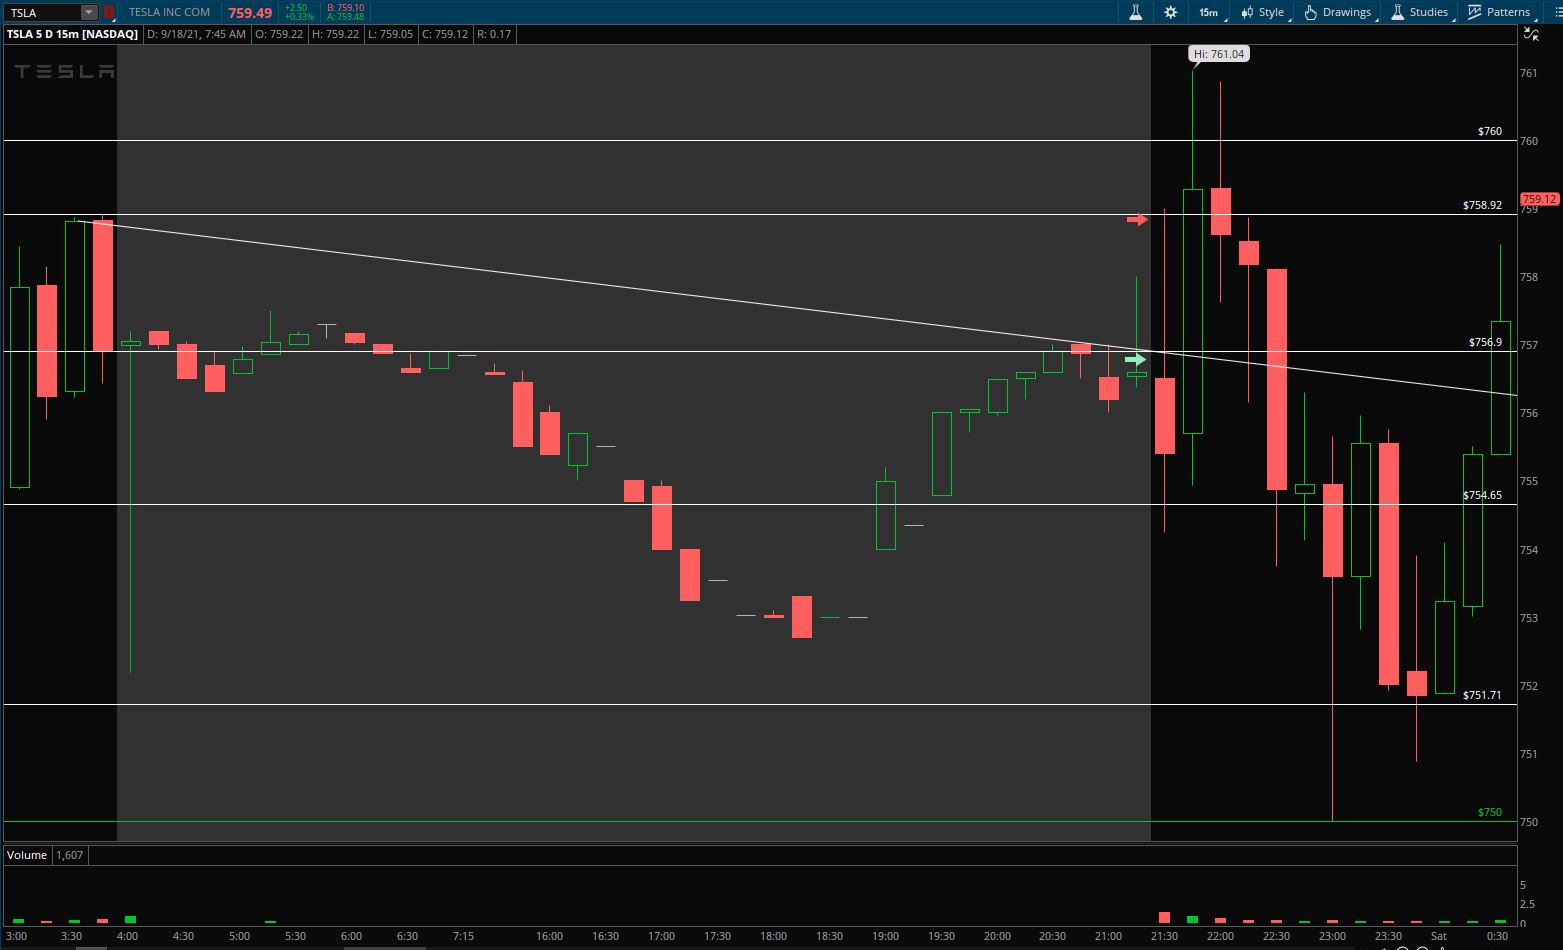Click the 755 price axis label
The image size is (1563, 950).
[1529, 481]
